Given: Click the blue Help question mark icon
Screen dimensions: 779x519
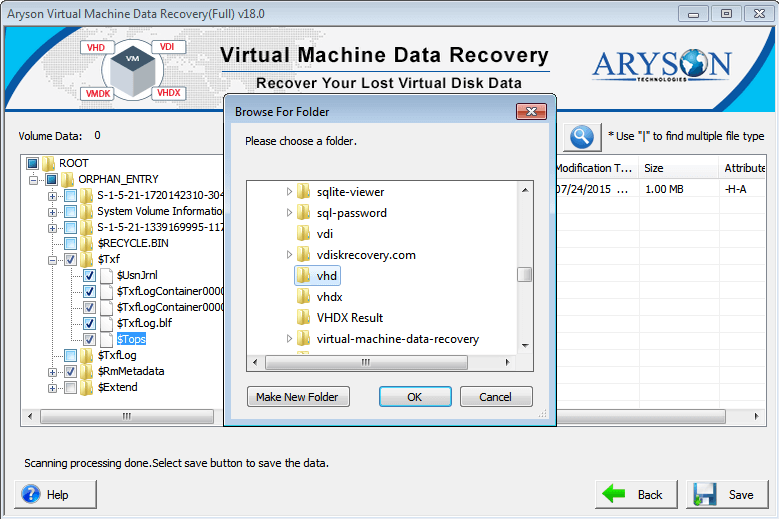Looking at the screenshot, I should pyautogui.click(x=31, y=494).
